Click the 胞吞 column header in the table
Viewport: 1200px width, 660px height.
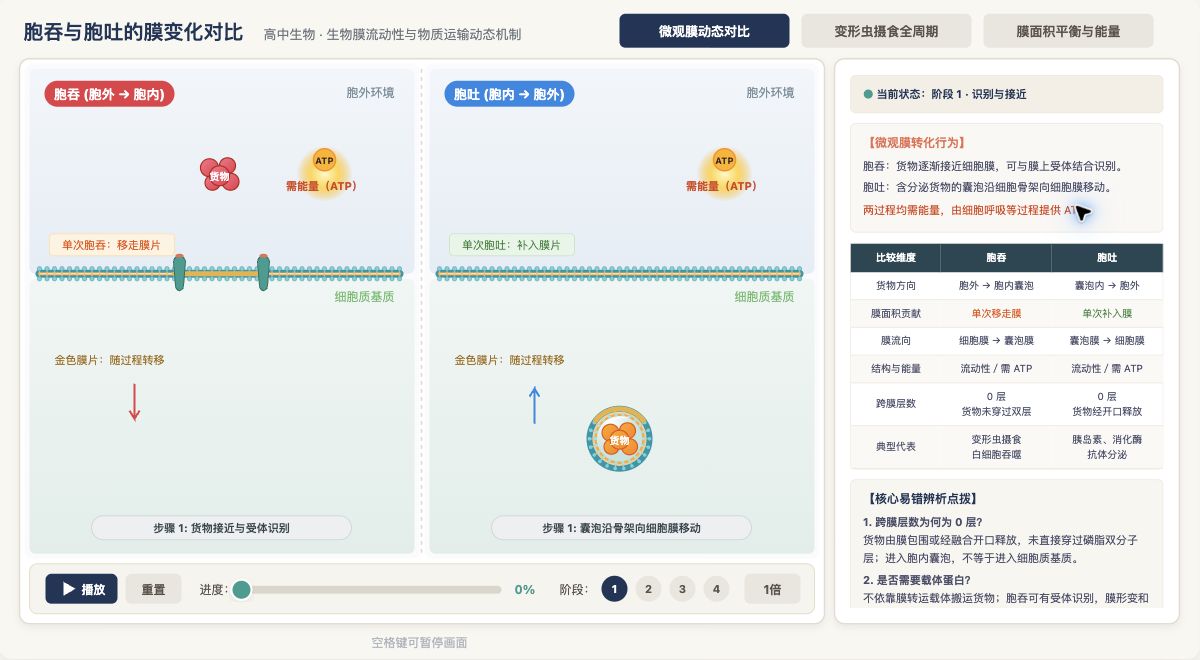click(996, 258)
